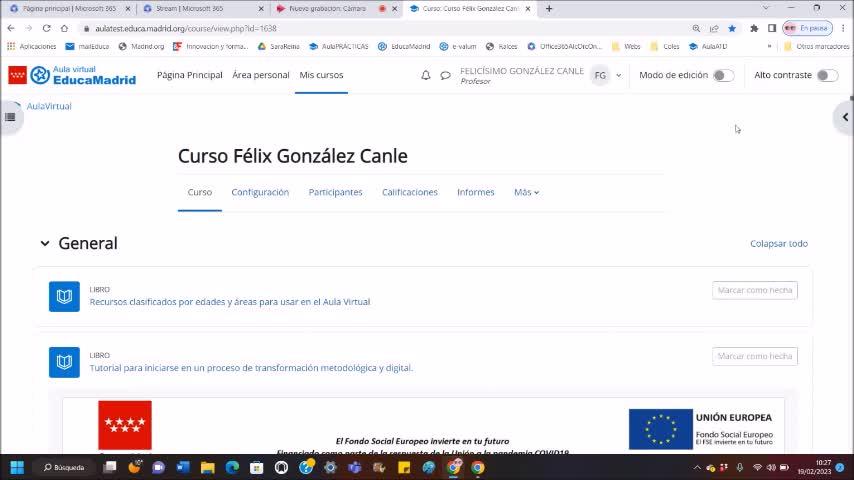This screenshot has width=854, height=480.
Task: Open a new browser tab
Action: [x=549, y=9]
